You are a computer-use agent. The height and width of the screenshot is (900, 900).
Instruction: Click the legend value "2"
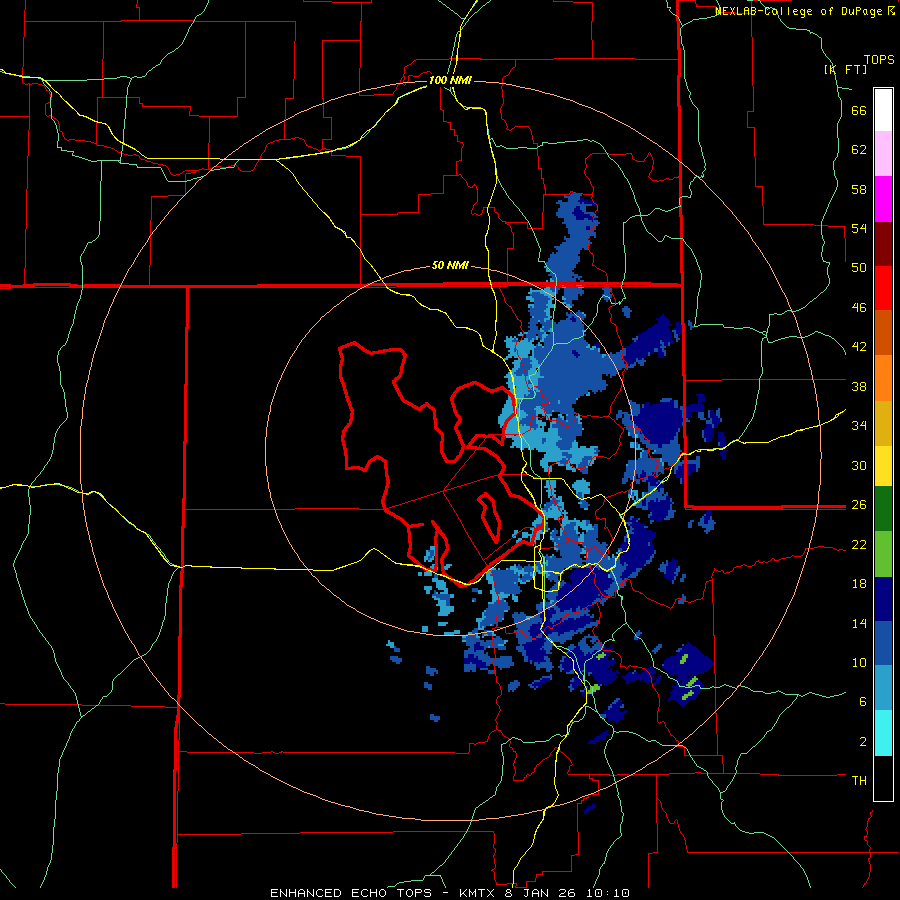click(x=863, y=742)
